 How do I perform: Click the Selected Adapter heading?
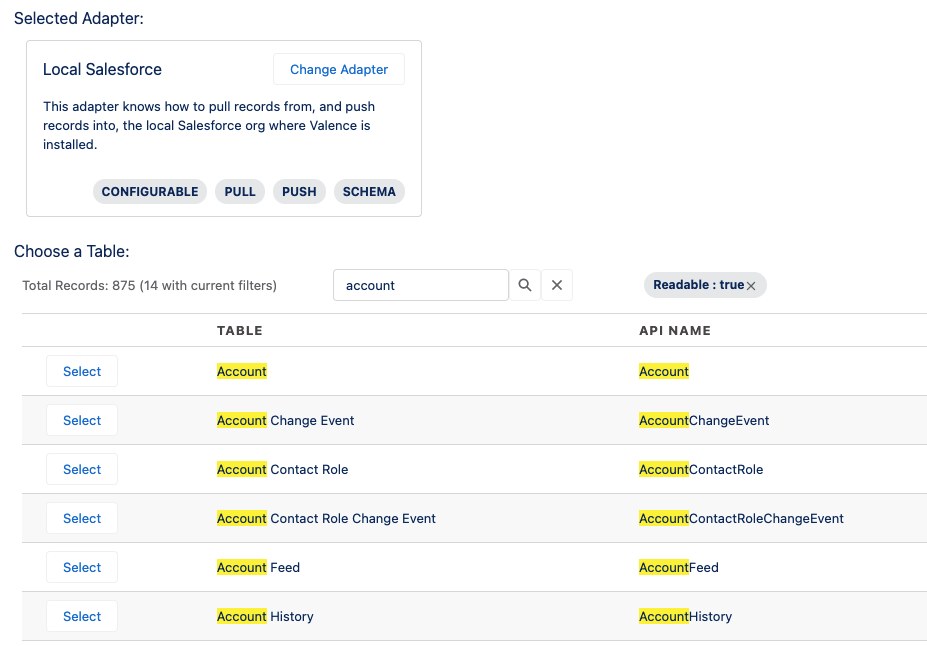tap(79, 18)
